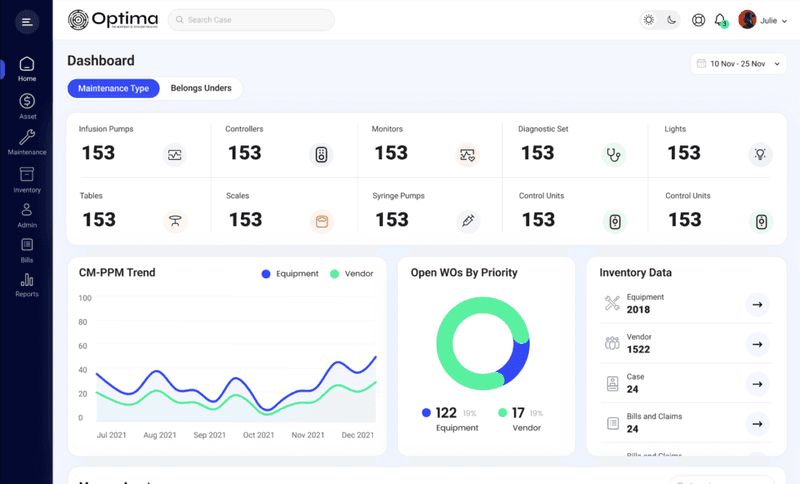Open Equipment inventory arrow
The image size is (800, 484).
pyautogui.click(x=757, y=304)
